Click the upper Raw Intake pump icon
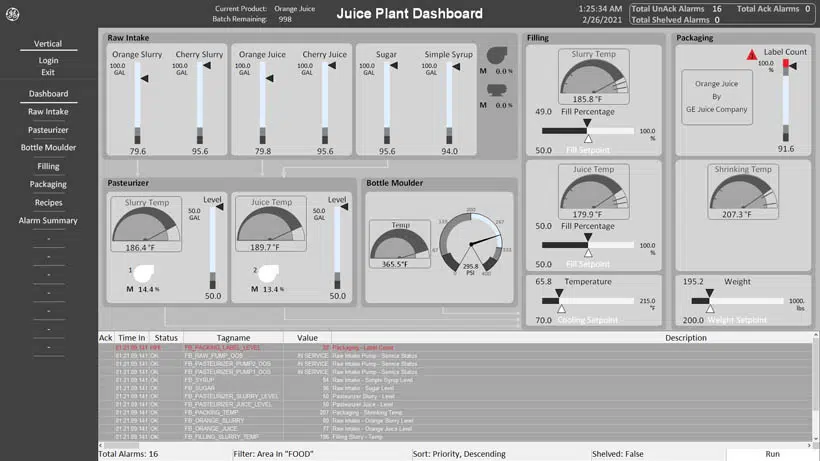Screen dimensions: 820x461 (497, 55)
